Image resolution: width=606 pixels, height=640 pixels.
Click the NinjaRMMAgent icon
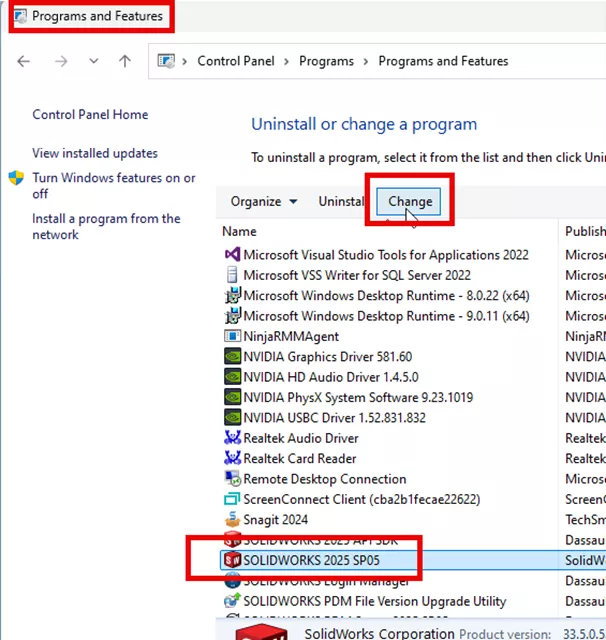(232, 336)
